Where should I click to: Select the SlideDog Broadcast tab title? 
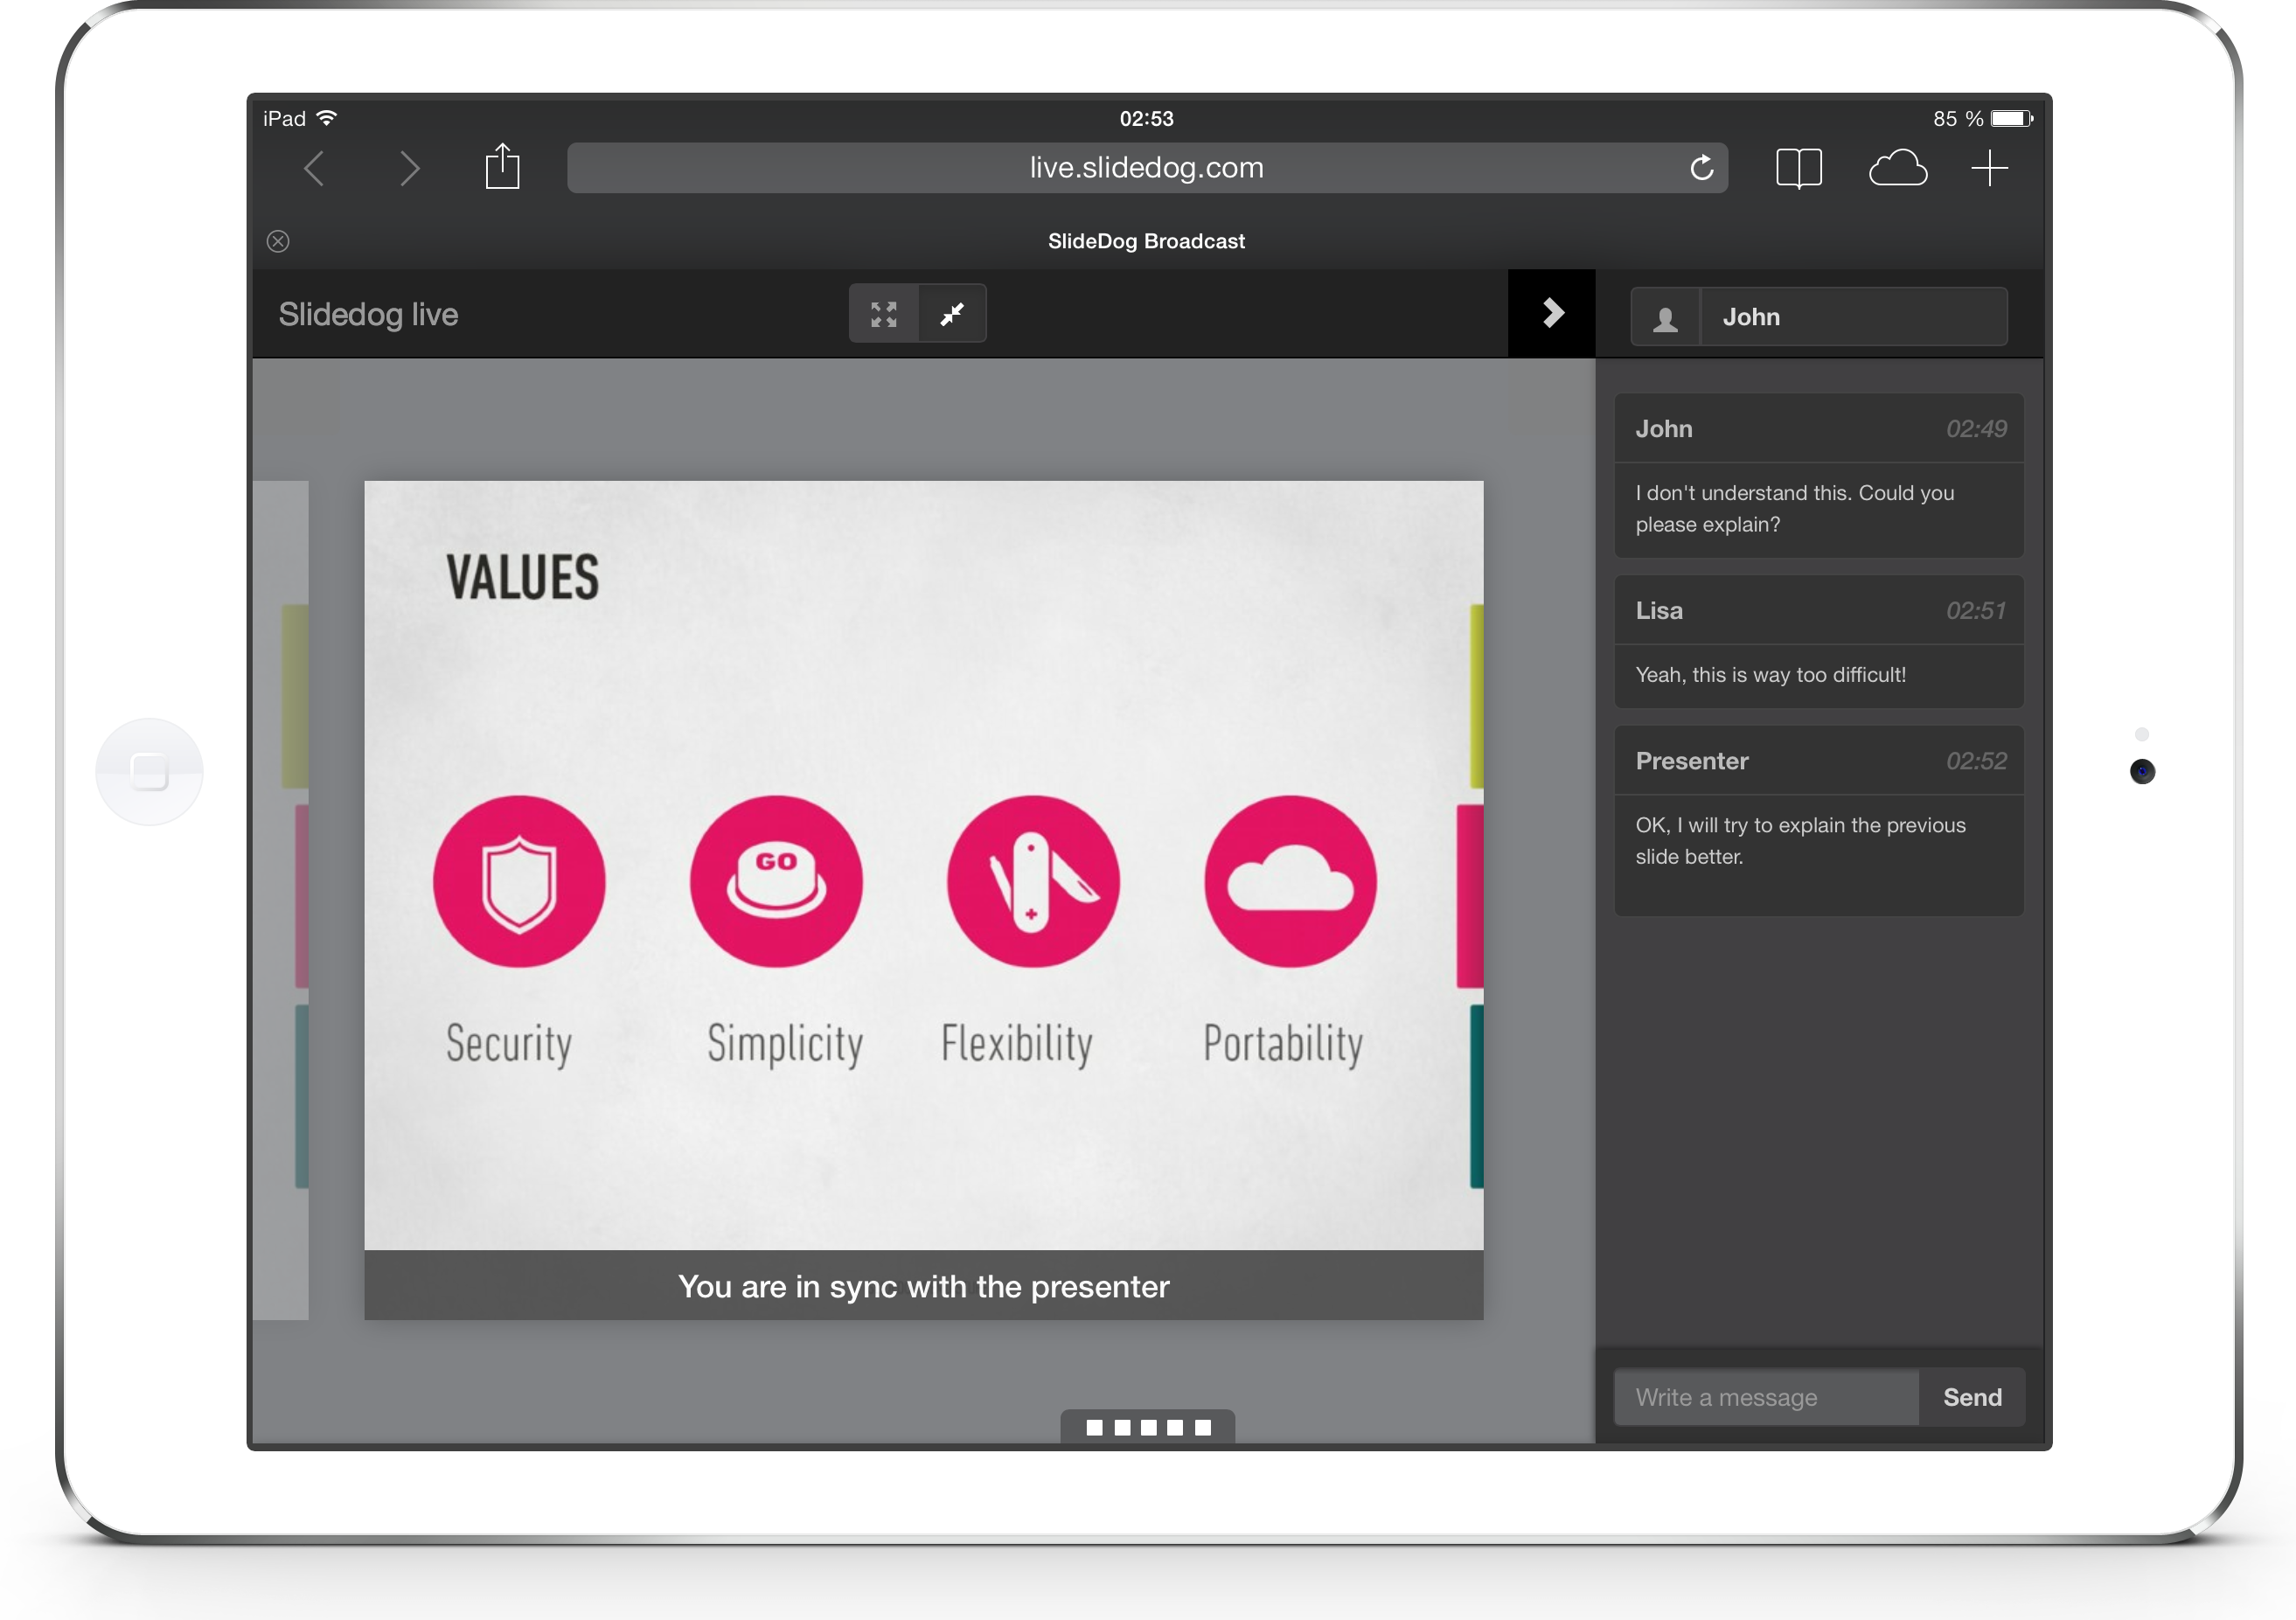click(1146, 241)
